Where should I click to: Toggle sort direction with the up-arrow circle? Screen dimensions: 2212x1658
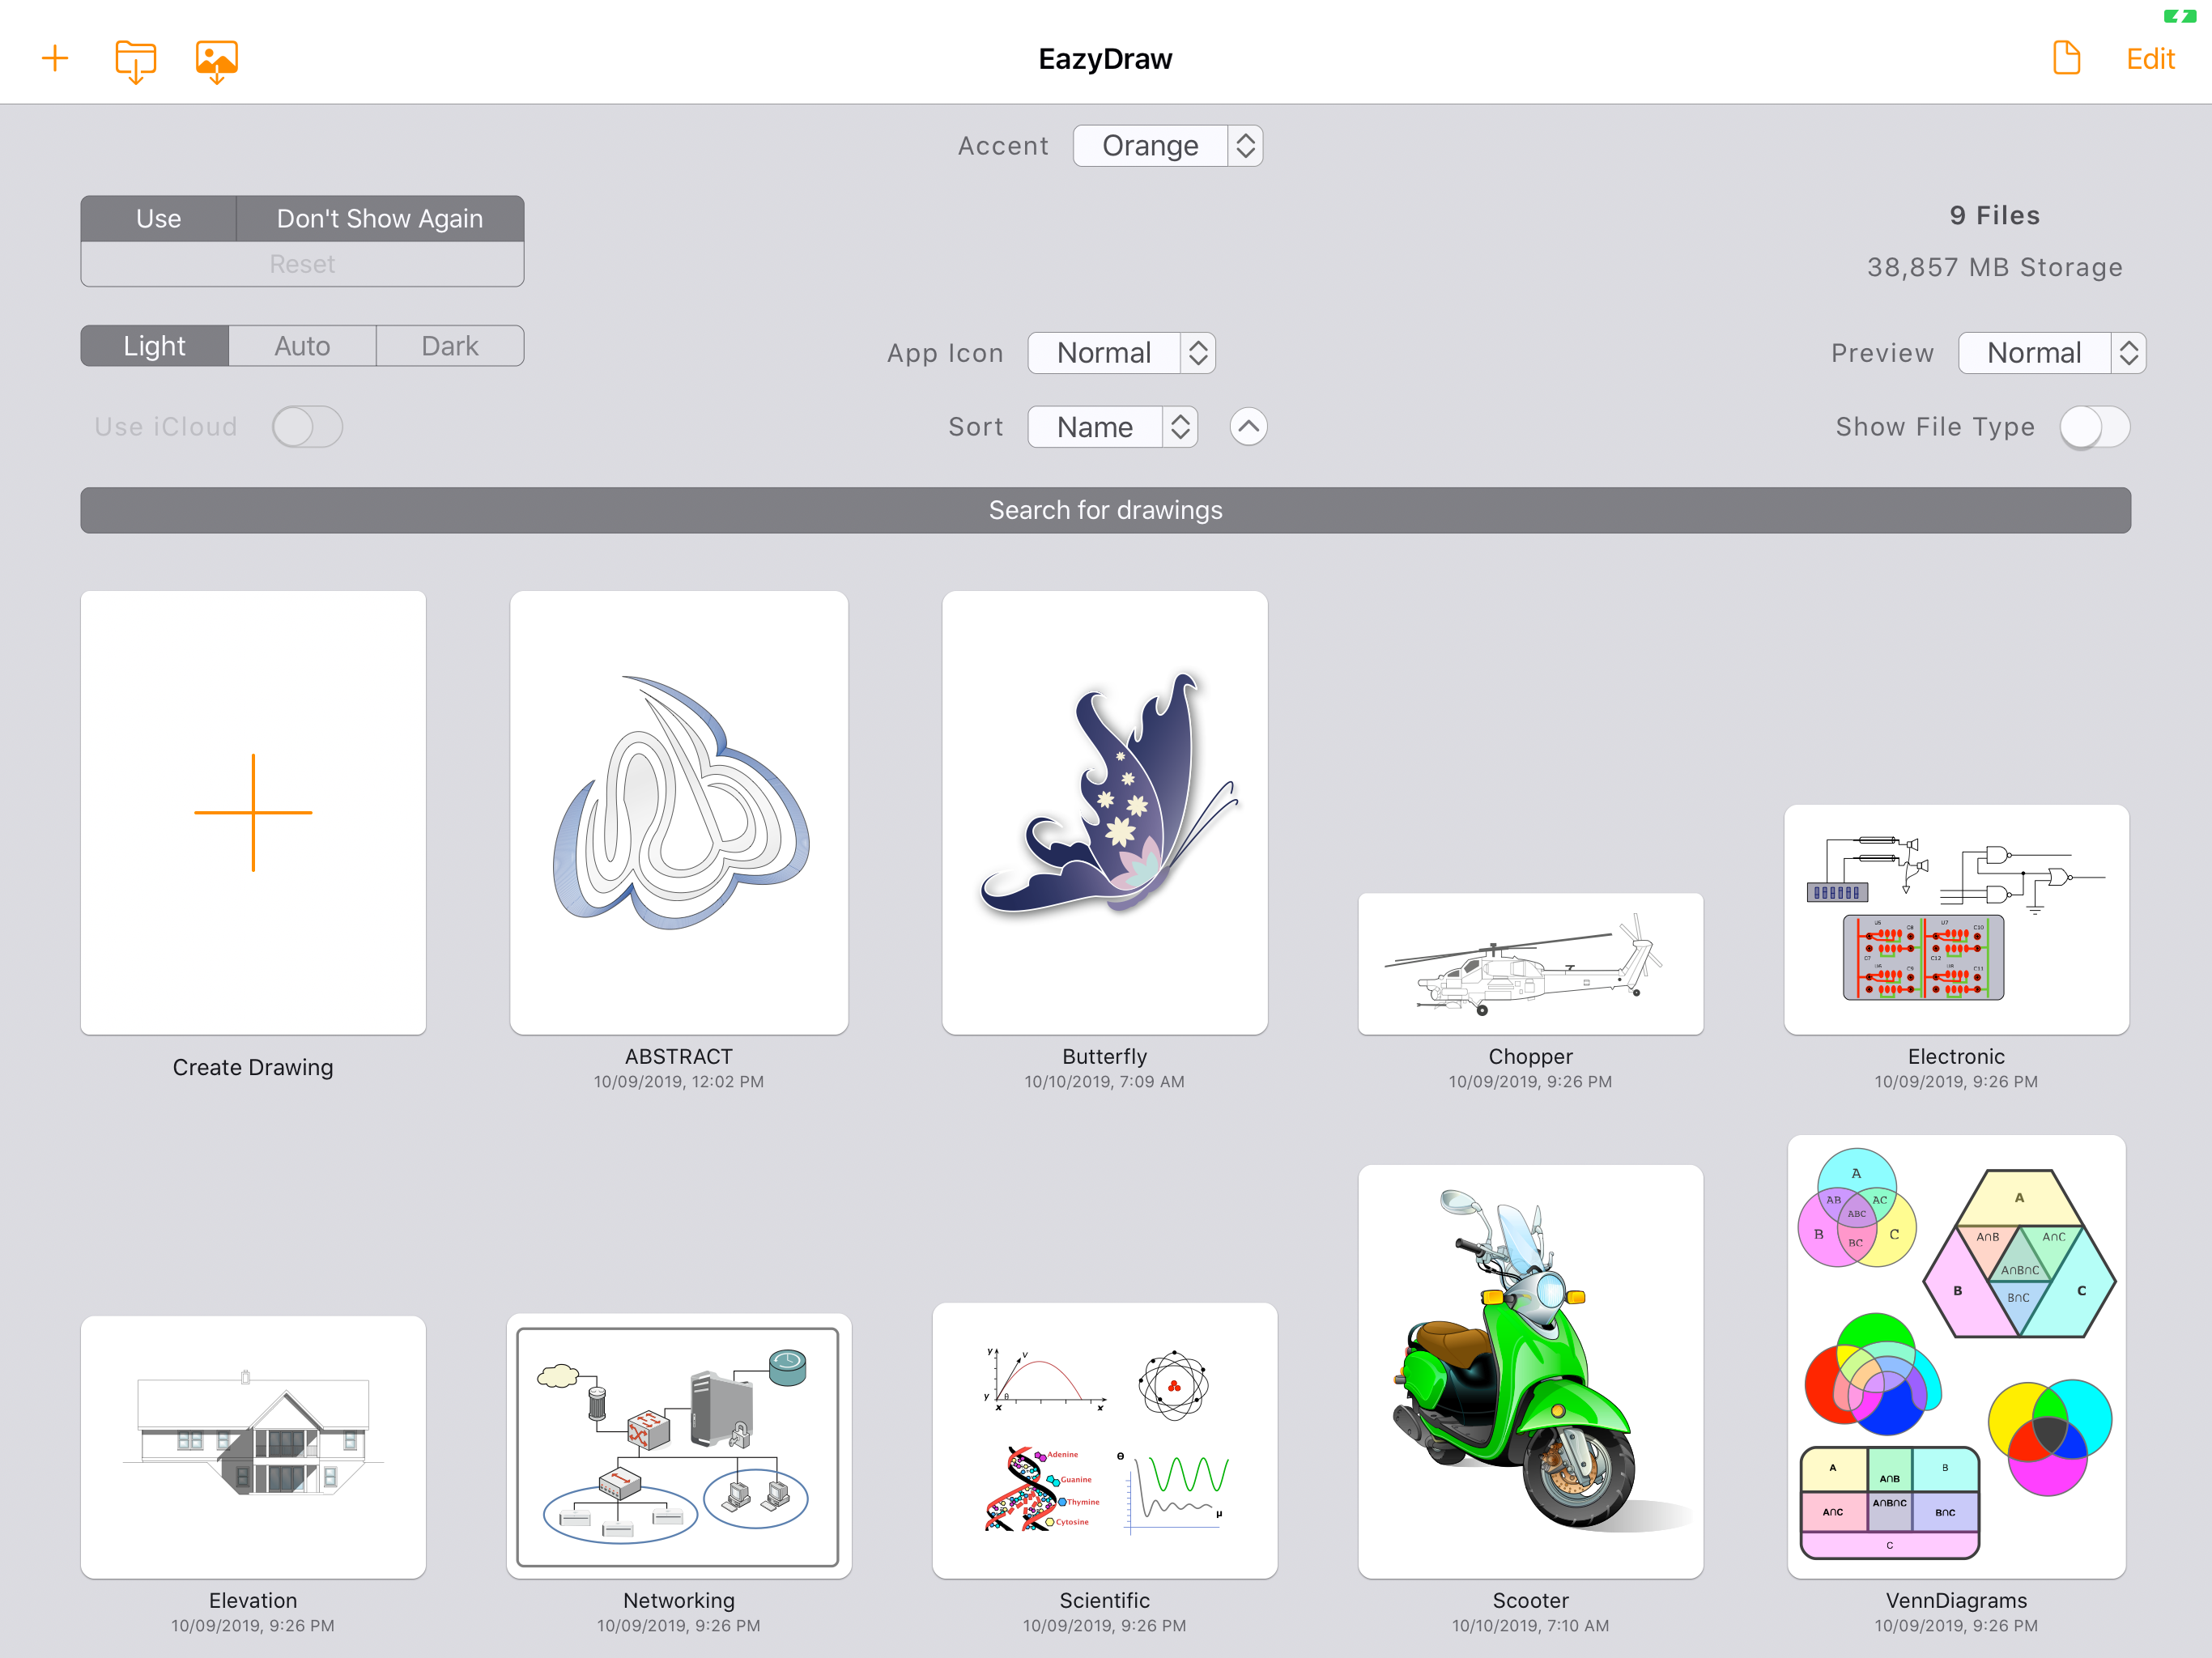click(1248, 427)
